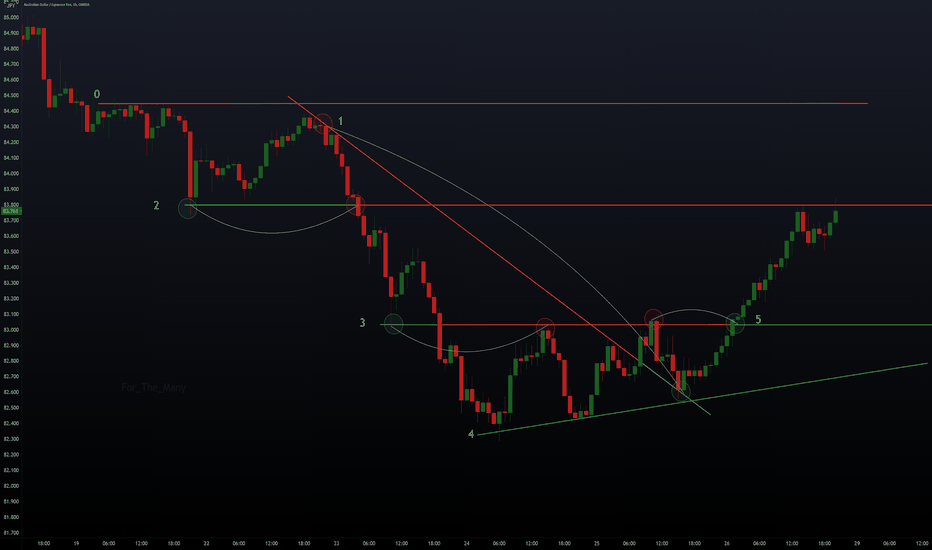This screenshot has width=932, height=550.
Task: Click the 82.000 price axis label
Action: click(11, 486)
